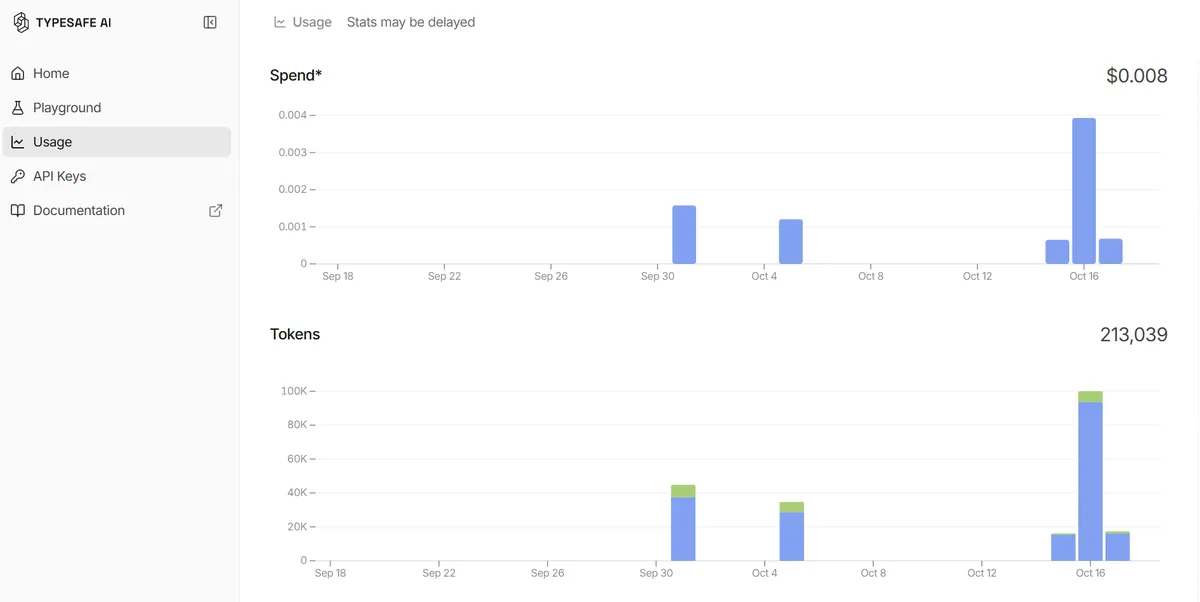Click the TypeSafe AI logo icon

click(21, 22)
